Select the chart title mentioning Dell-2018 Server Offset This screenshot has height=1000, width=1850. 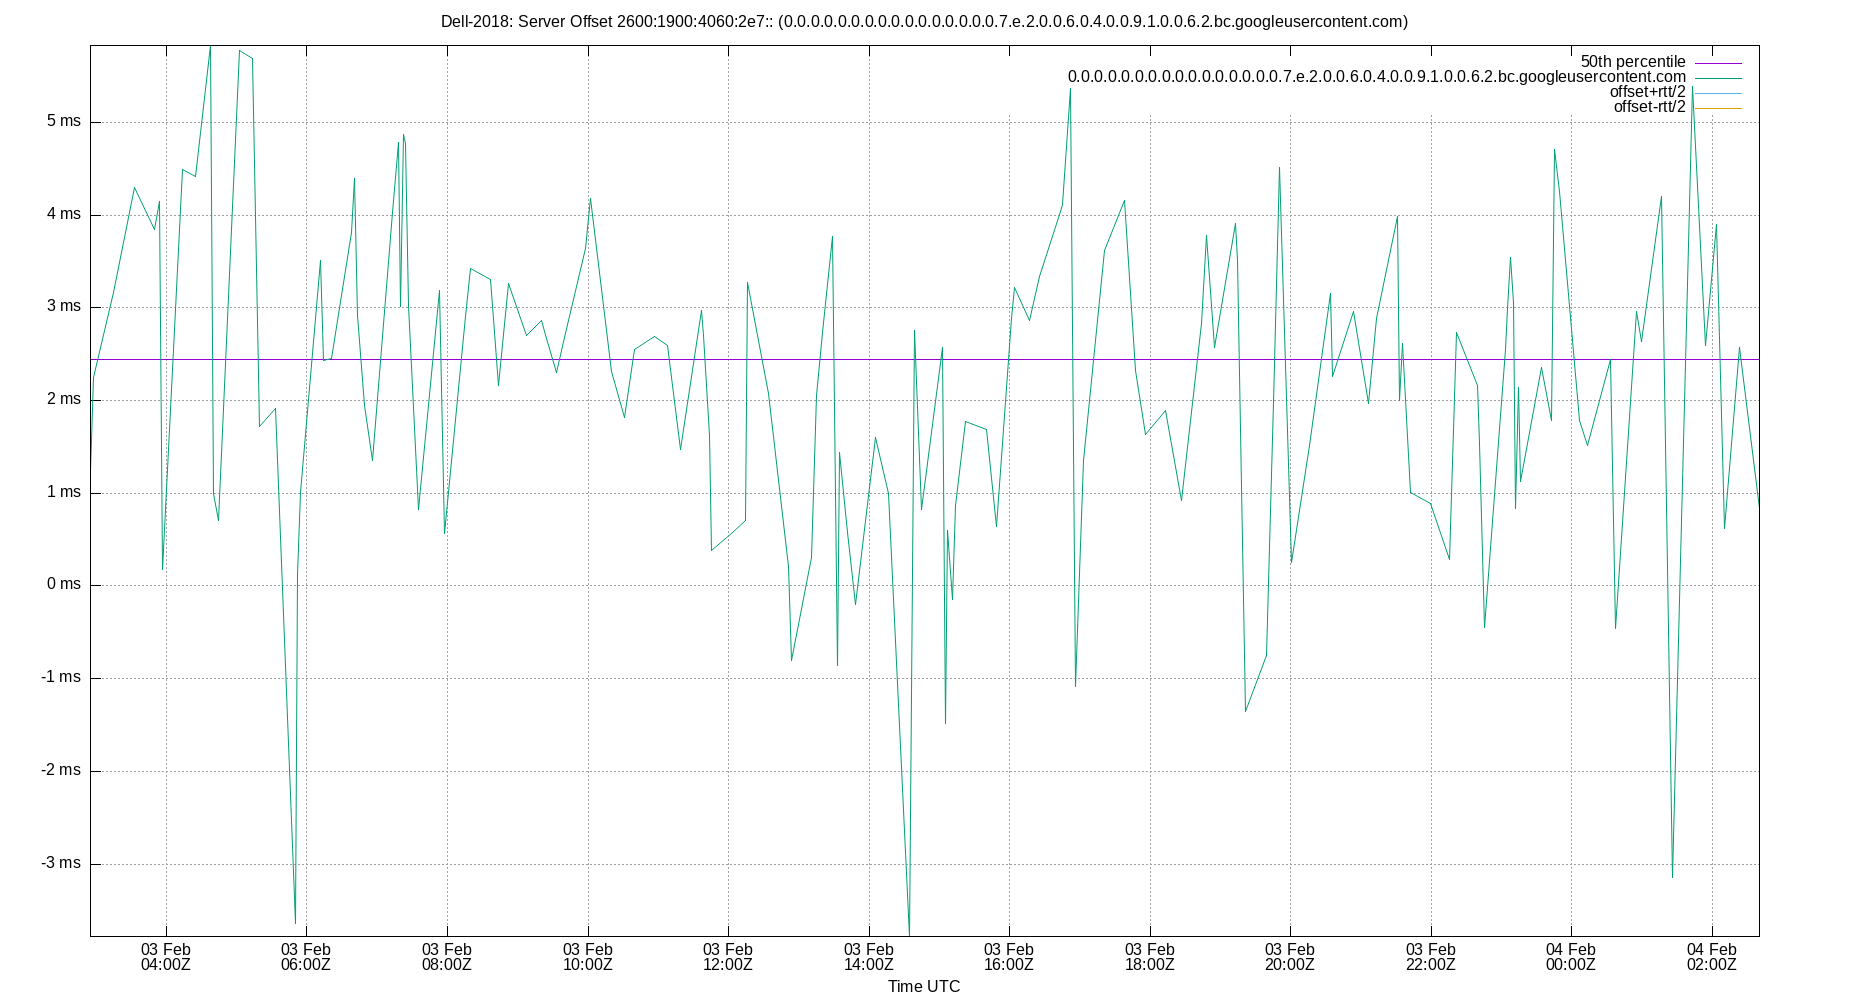tap(925, 17)
